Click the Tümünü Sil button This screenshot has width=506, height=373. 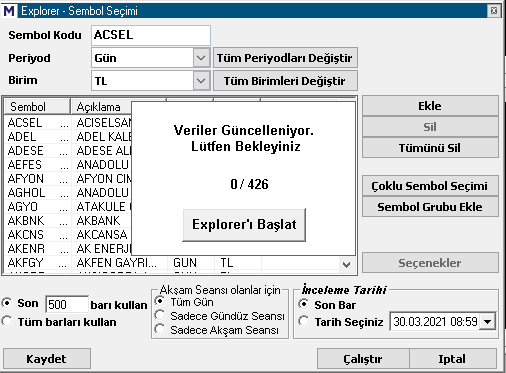430,148
